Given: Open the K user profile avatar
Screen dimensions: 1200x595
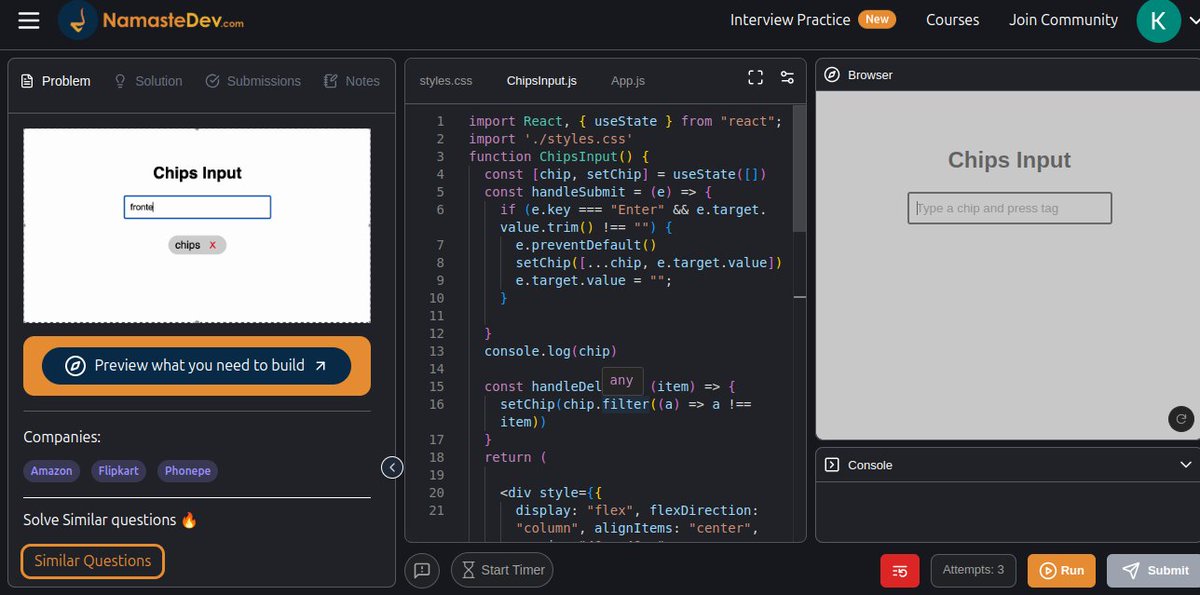Looking at the screenshot, I should click(x=1158, y=20).
